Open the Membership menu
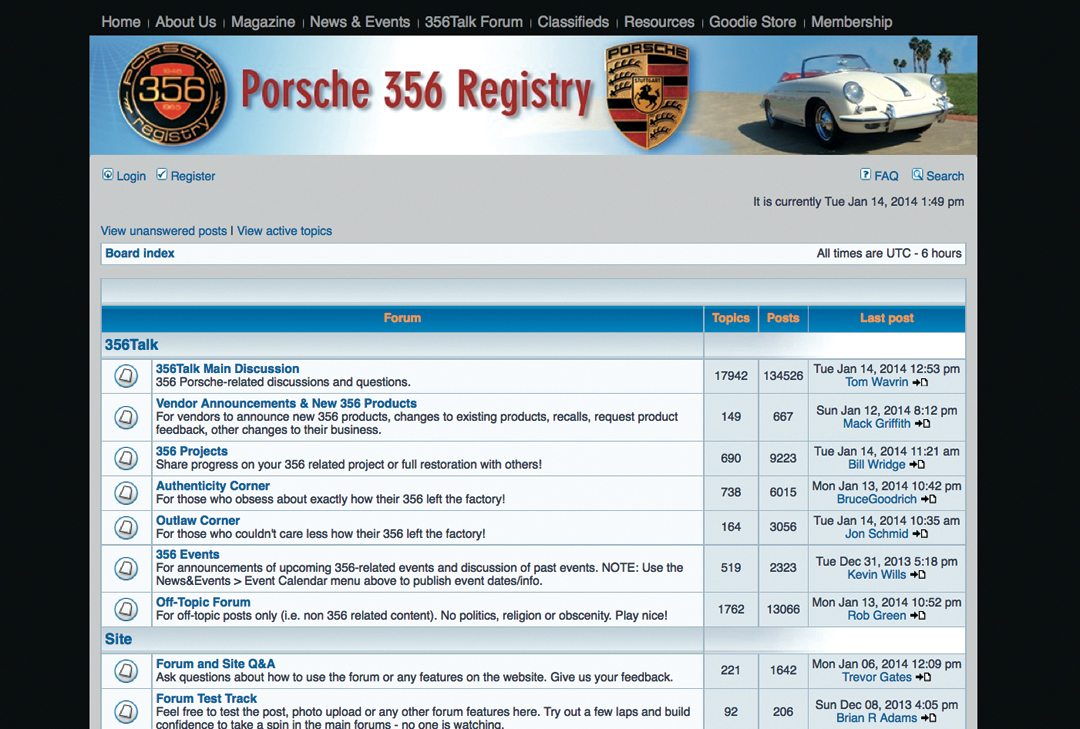 tap(851, 22)
